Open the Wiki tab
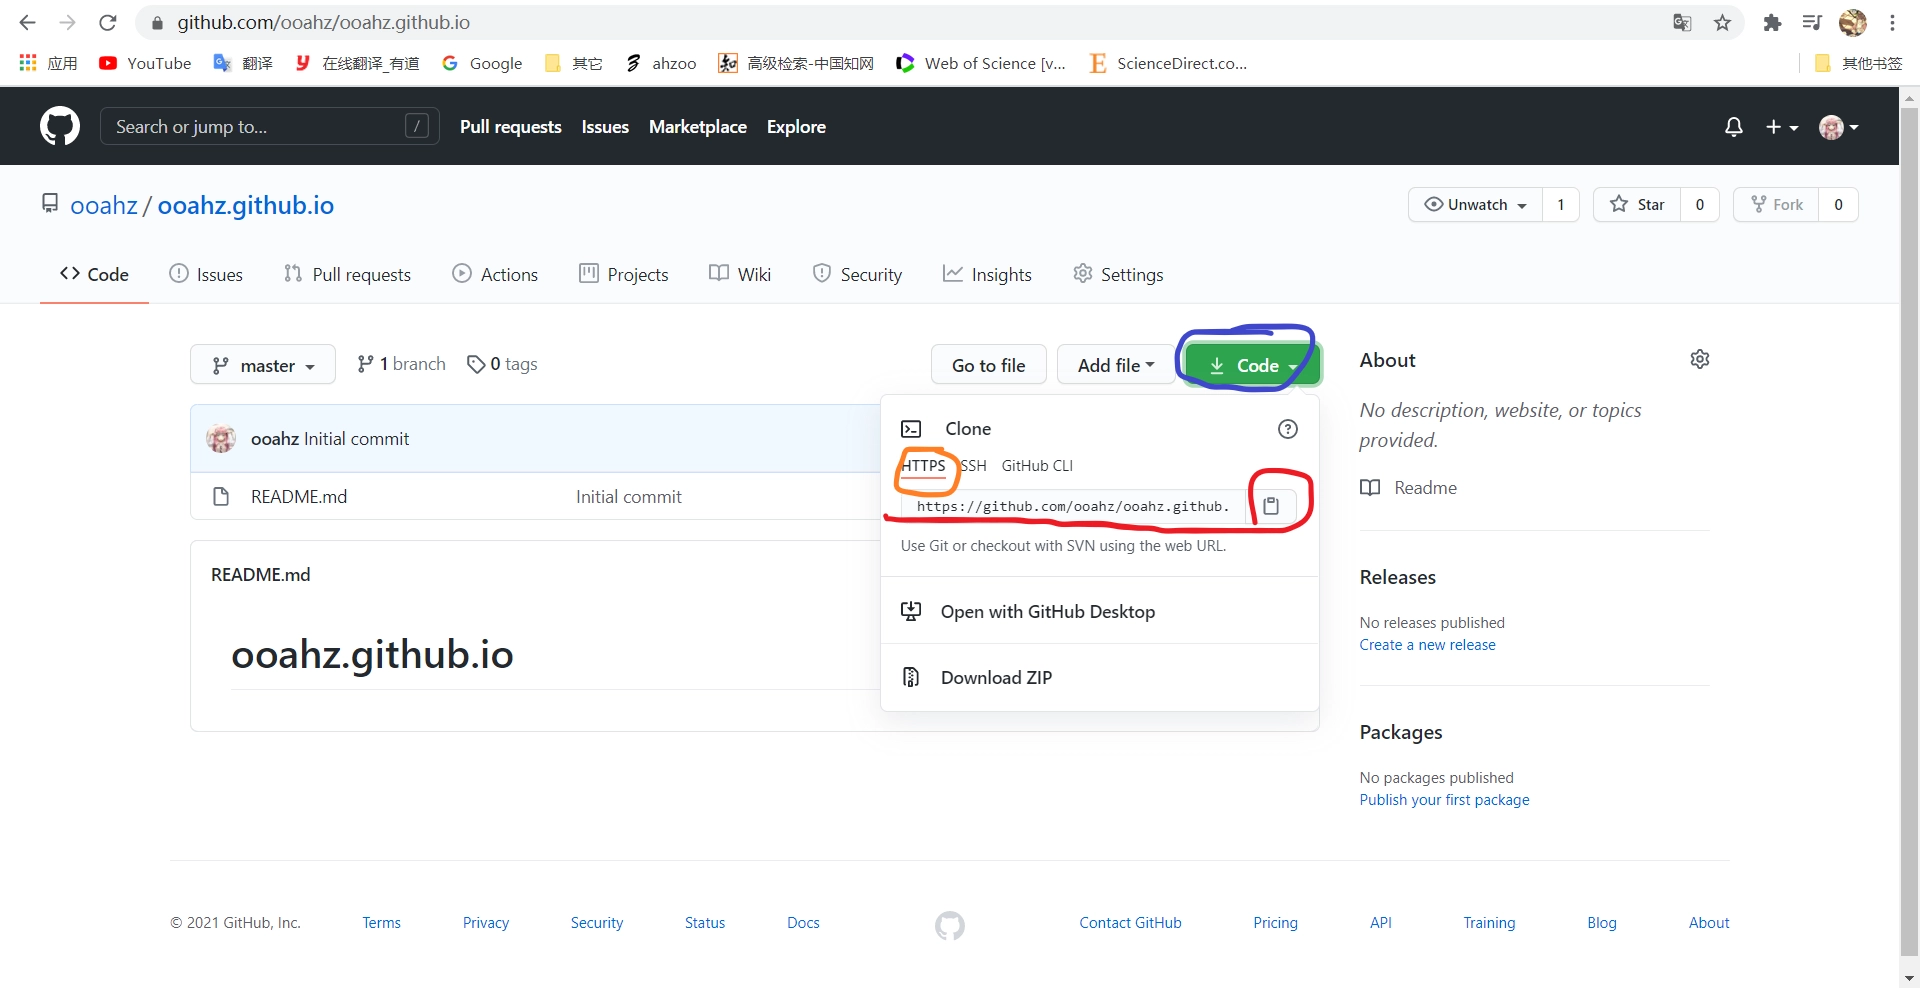Image resolution: width=1920 pixels, height=988 pixels. pos(740,274)
